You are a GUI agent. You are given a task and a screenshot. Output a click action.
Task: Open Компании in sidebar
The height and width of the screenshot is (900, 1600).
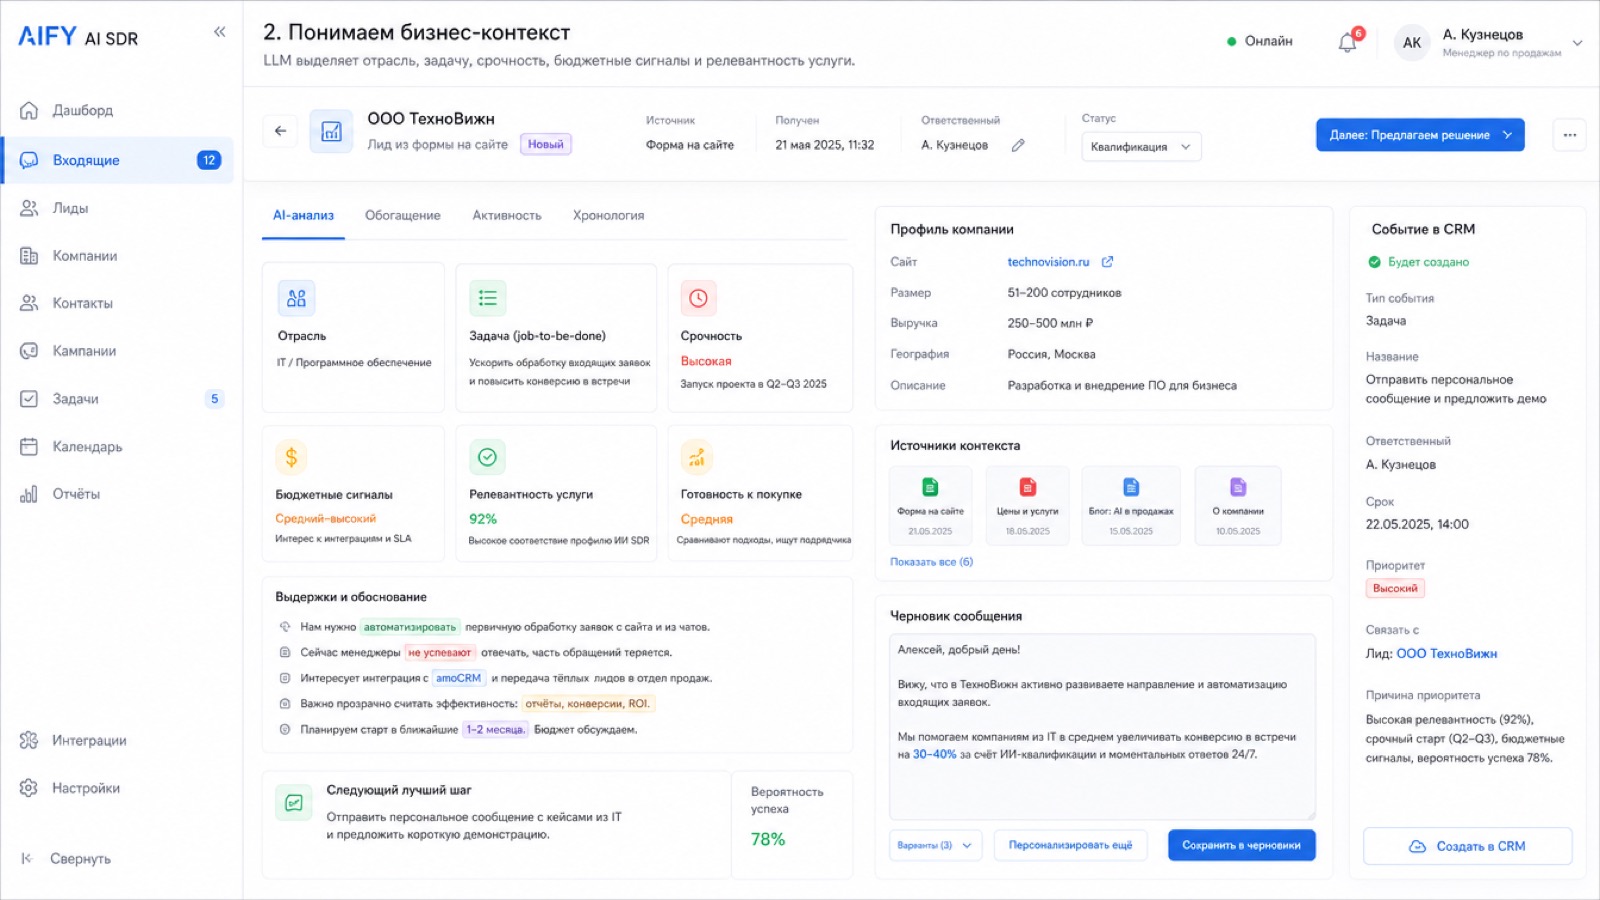[x=118, y=256]
